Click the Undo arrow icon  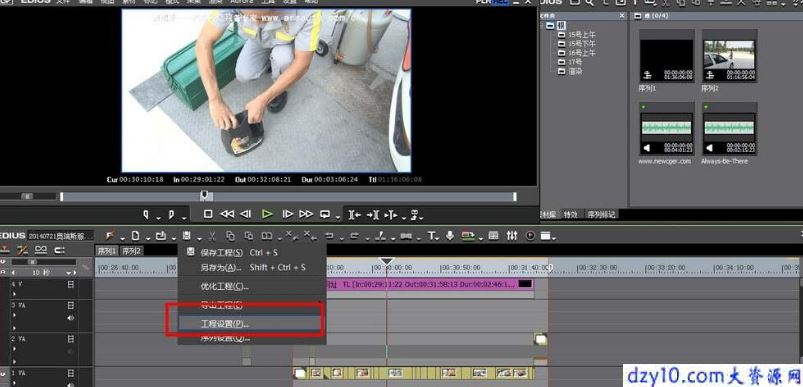pos(329,236)
